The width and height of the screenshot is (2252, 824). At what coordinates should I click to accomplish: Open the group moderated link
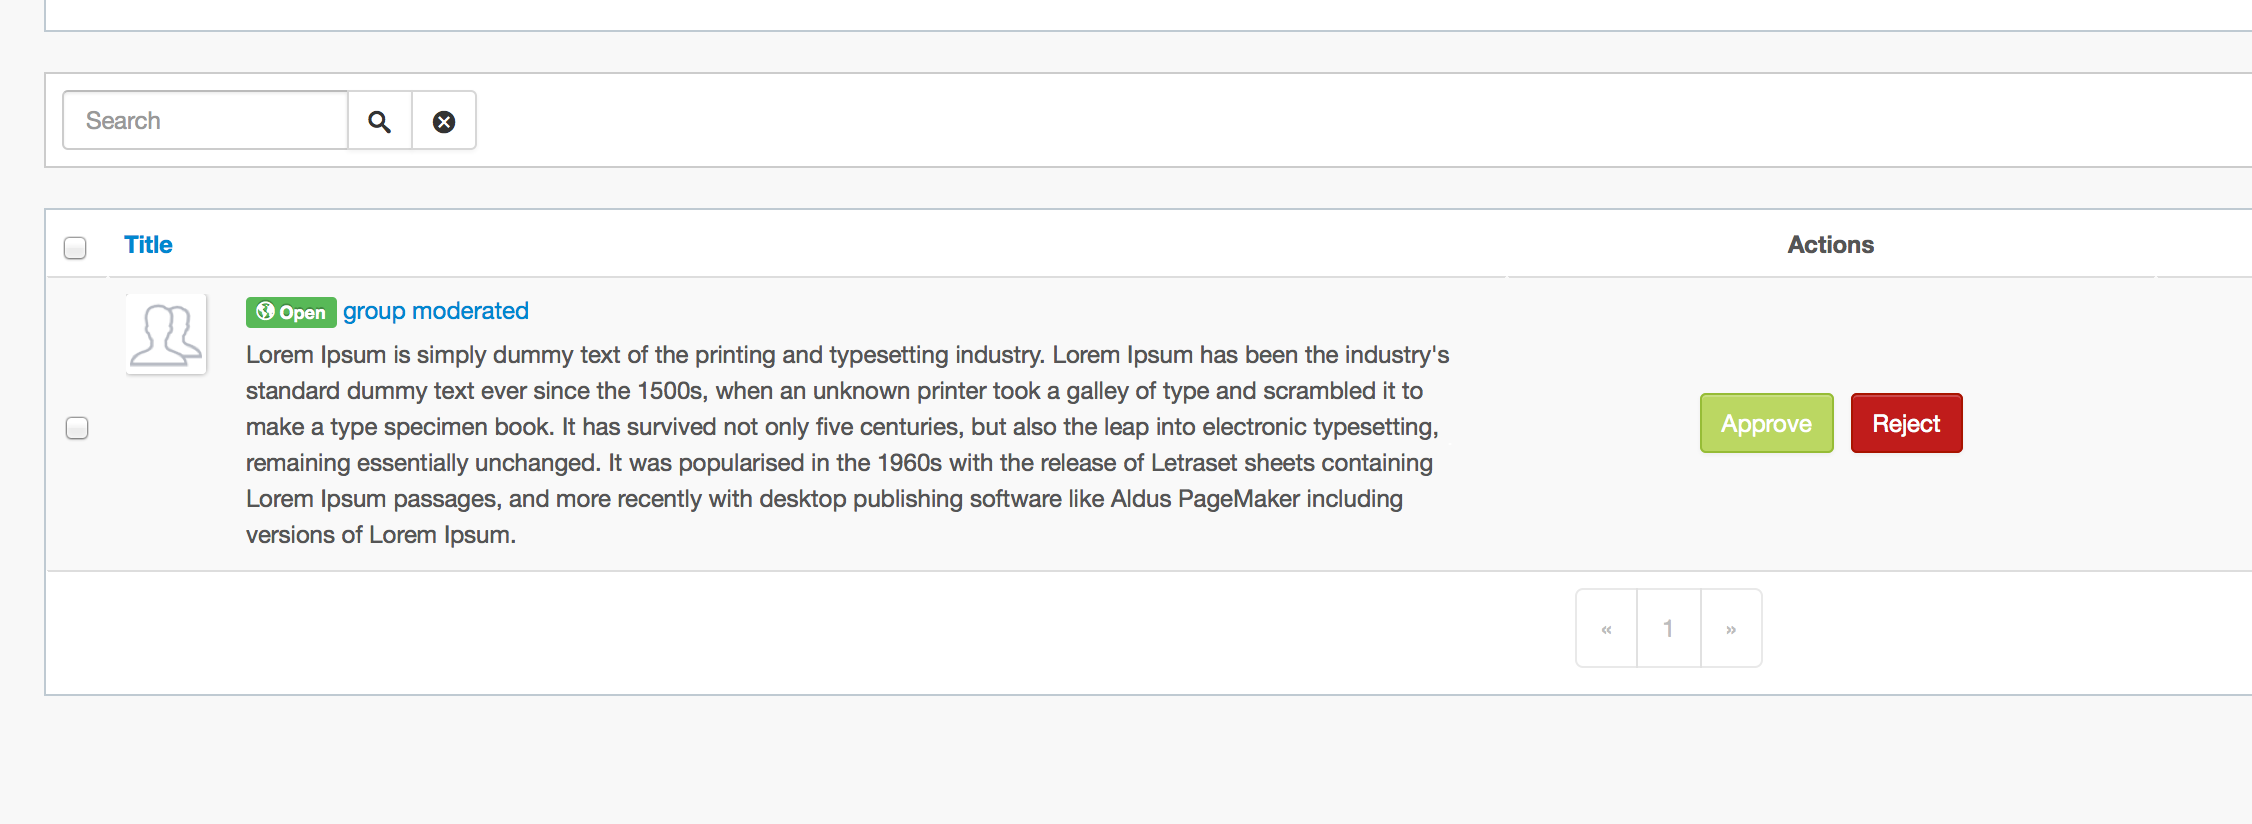(436, 311)
